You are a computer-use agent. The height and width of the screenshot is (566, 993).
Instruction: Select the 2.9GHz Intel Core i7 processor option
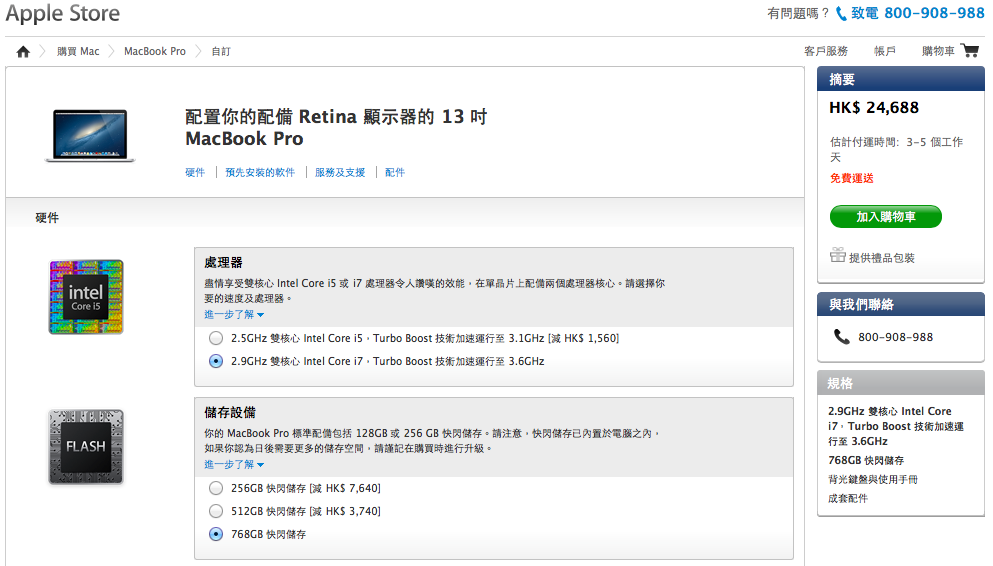216,361
